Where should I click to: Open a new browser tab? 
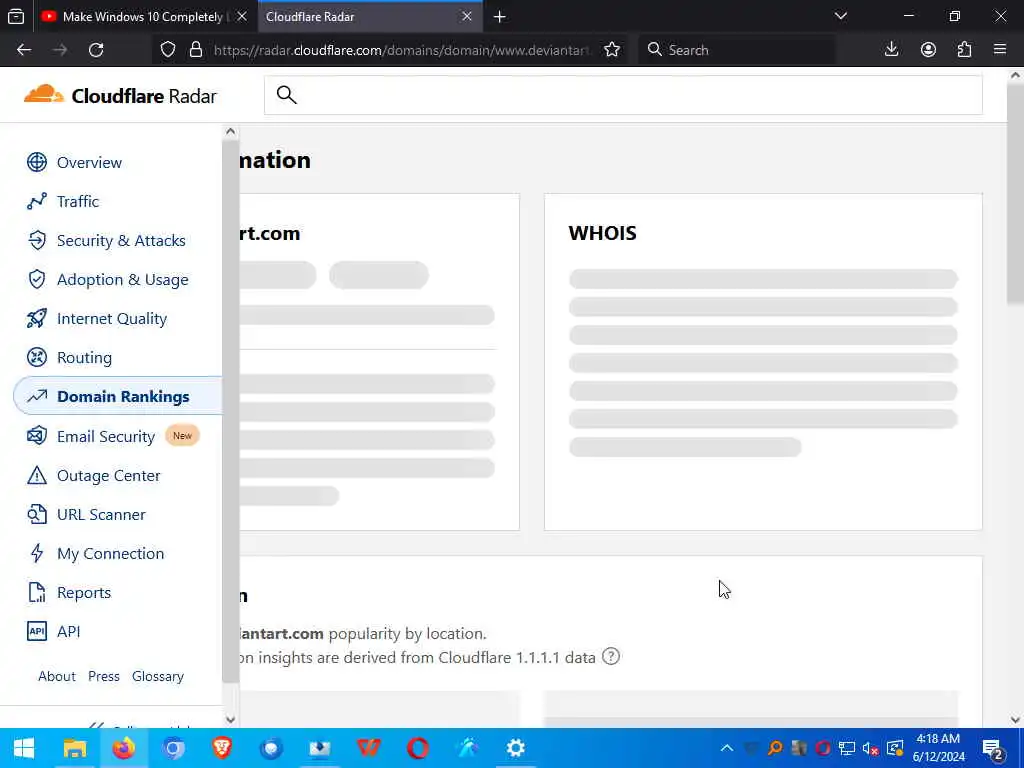tap(500, 17)
